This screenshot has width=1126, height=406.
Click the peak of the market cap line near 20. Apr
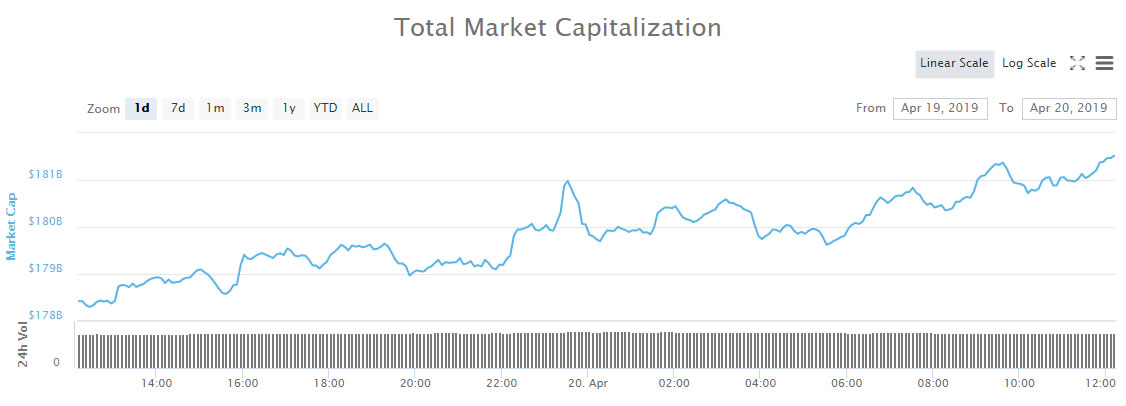pyautogui.click(x=567, y=181)
